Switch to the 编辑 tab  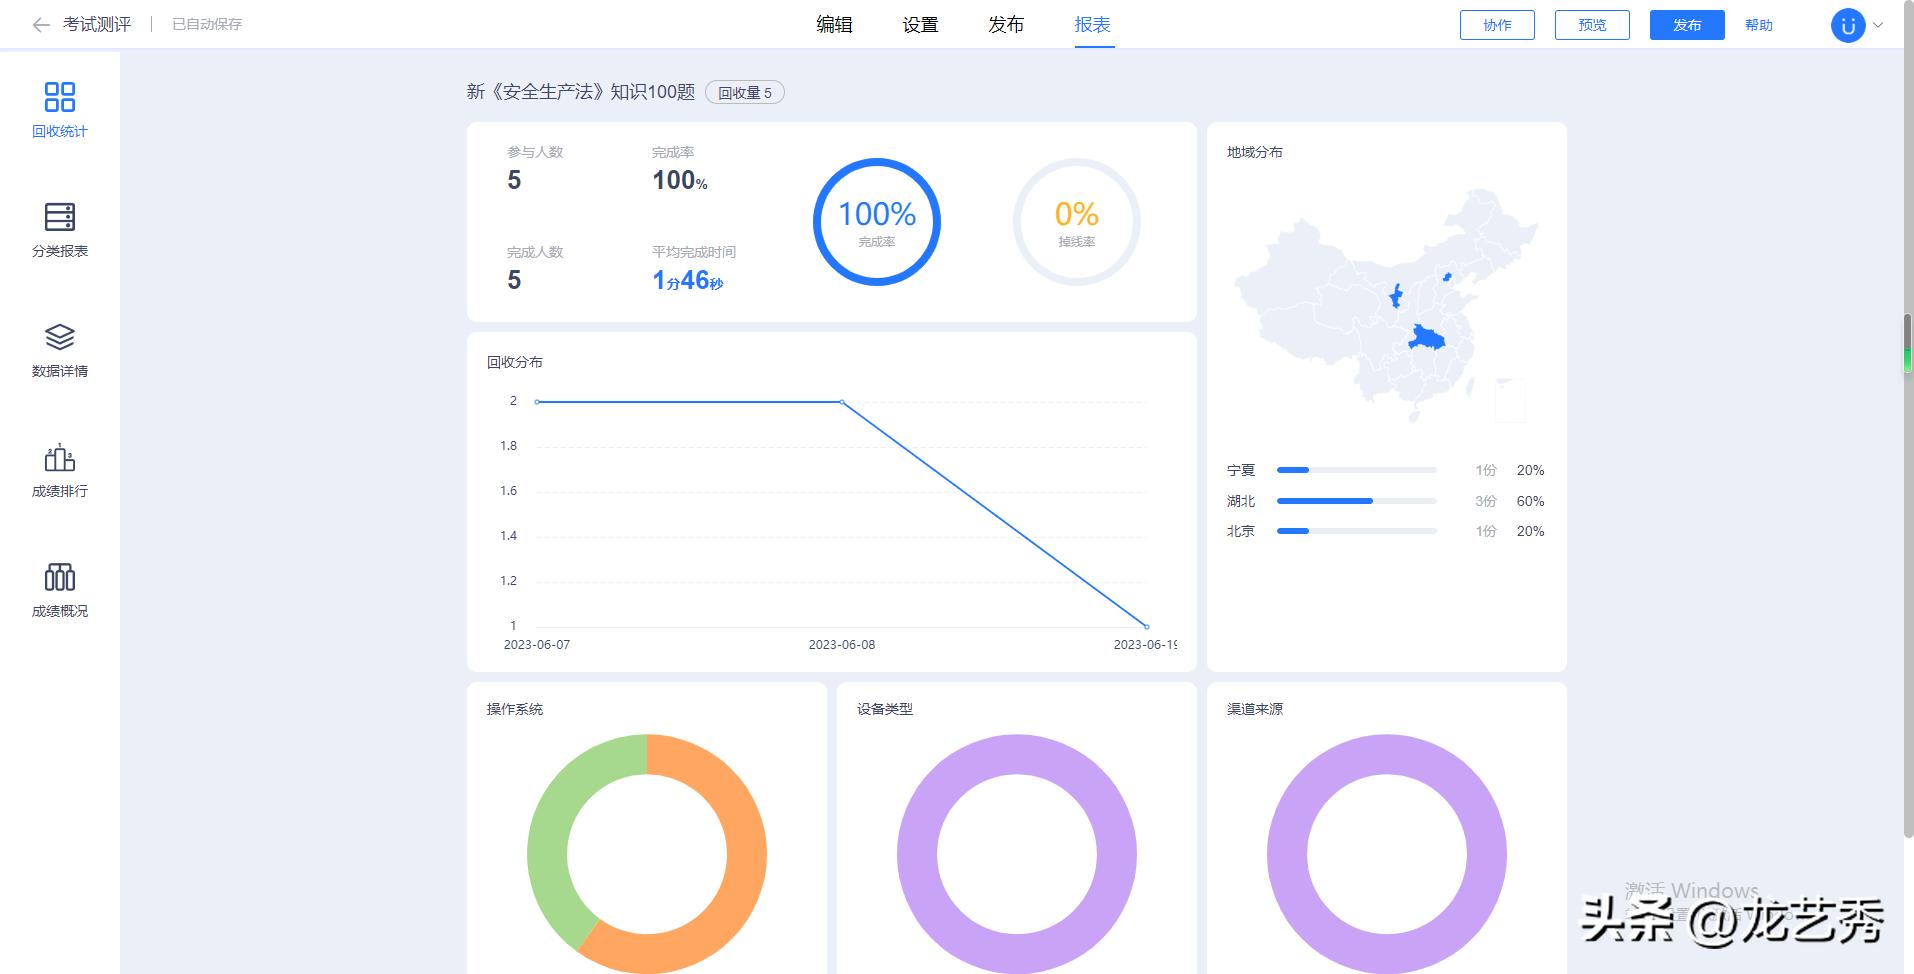click(x=835, y=24)
